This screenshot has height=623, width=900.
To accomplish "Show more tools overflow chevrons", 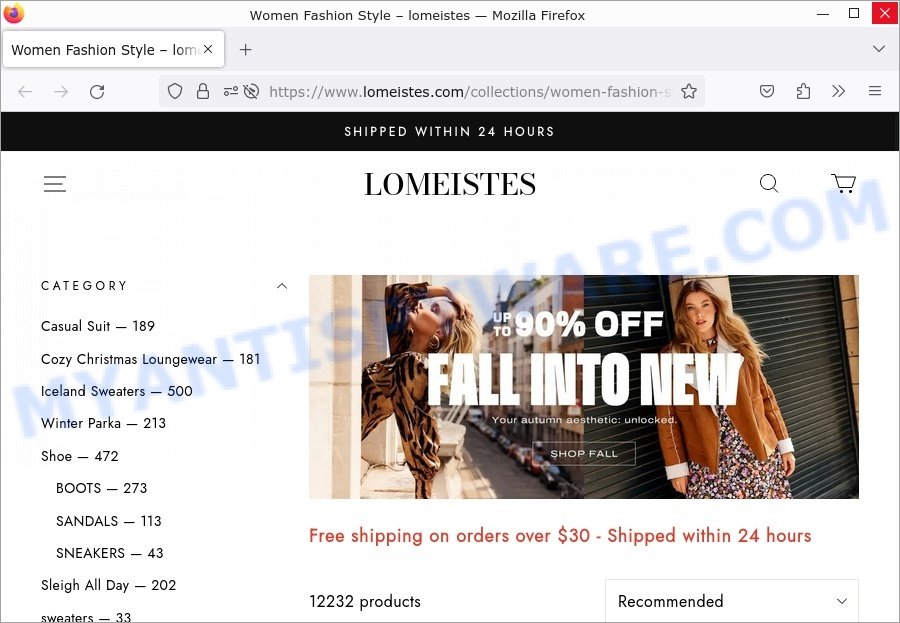I will [x=839, y=91].
